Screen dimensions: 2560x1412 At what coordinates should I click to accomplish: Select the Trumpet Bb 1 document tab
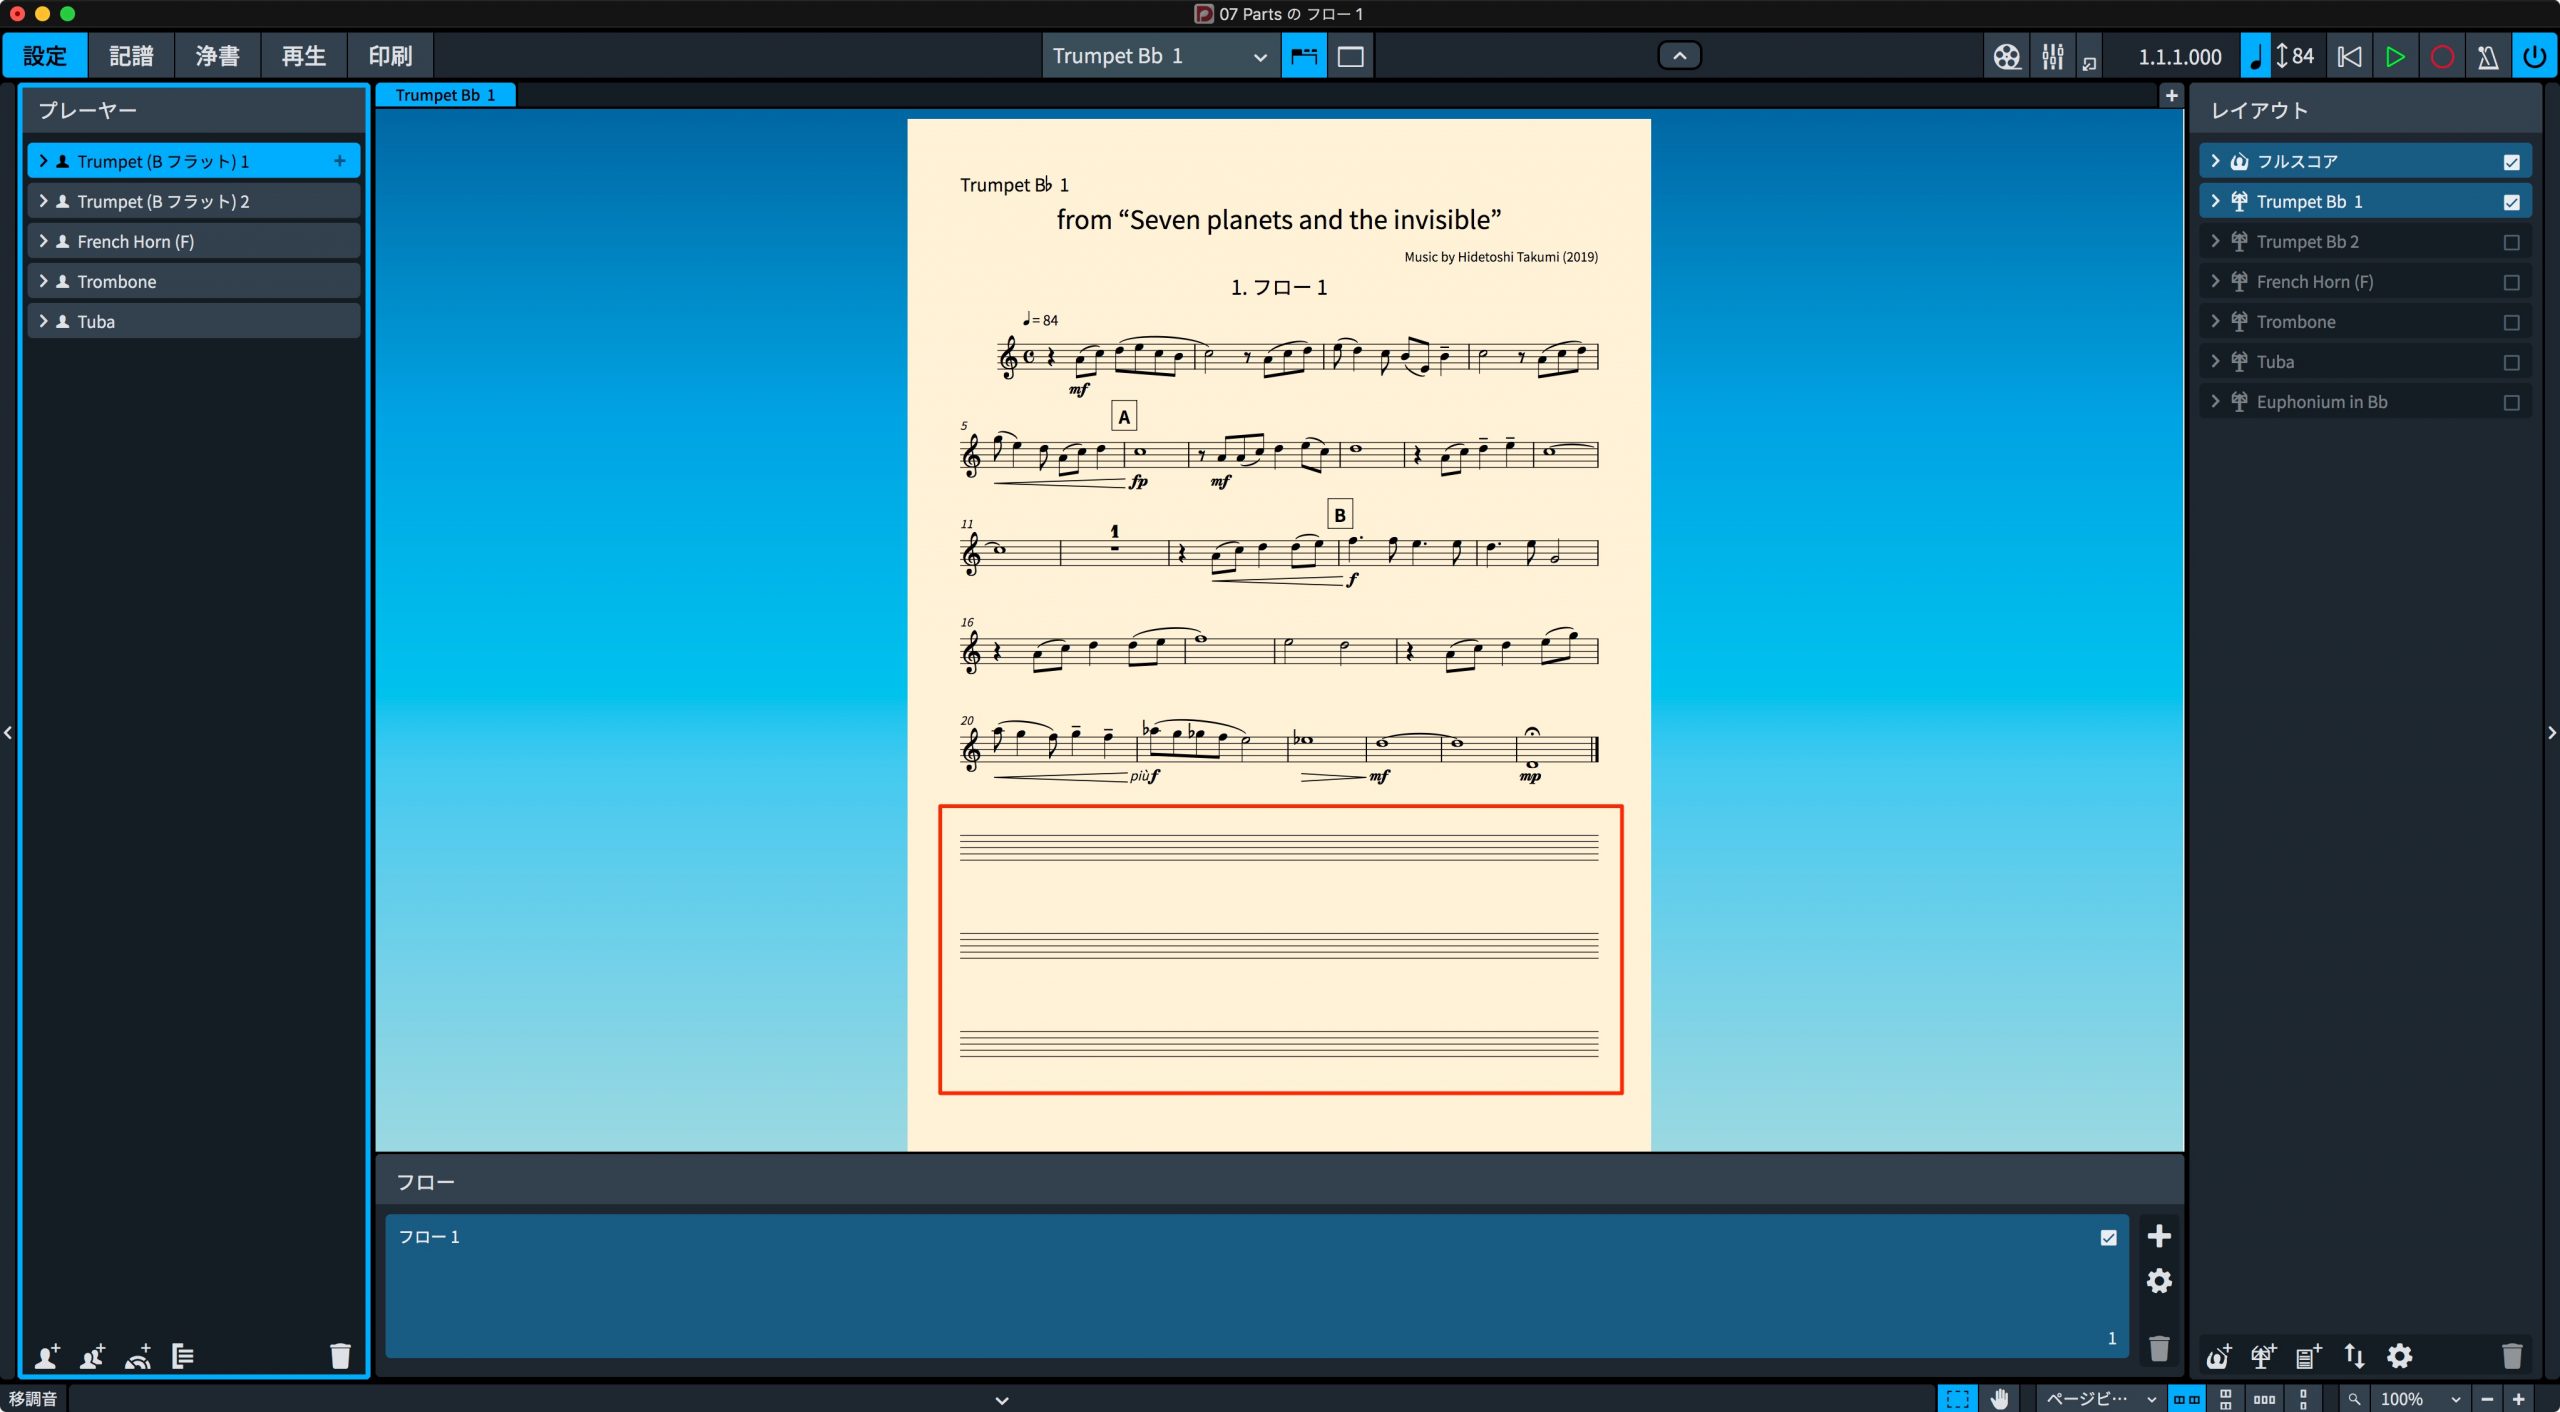pyautogui.click(x=445, y=95)
